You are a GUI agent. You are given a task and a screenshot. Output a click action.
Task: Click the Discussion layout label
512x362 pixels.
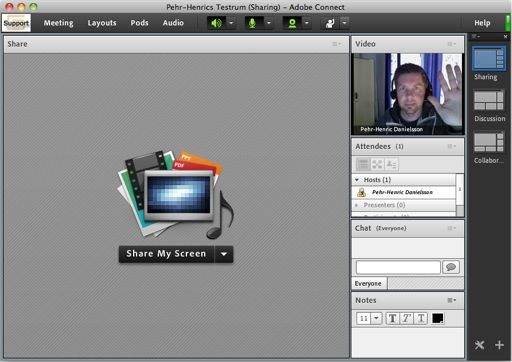click(x=490, y=119)
